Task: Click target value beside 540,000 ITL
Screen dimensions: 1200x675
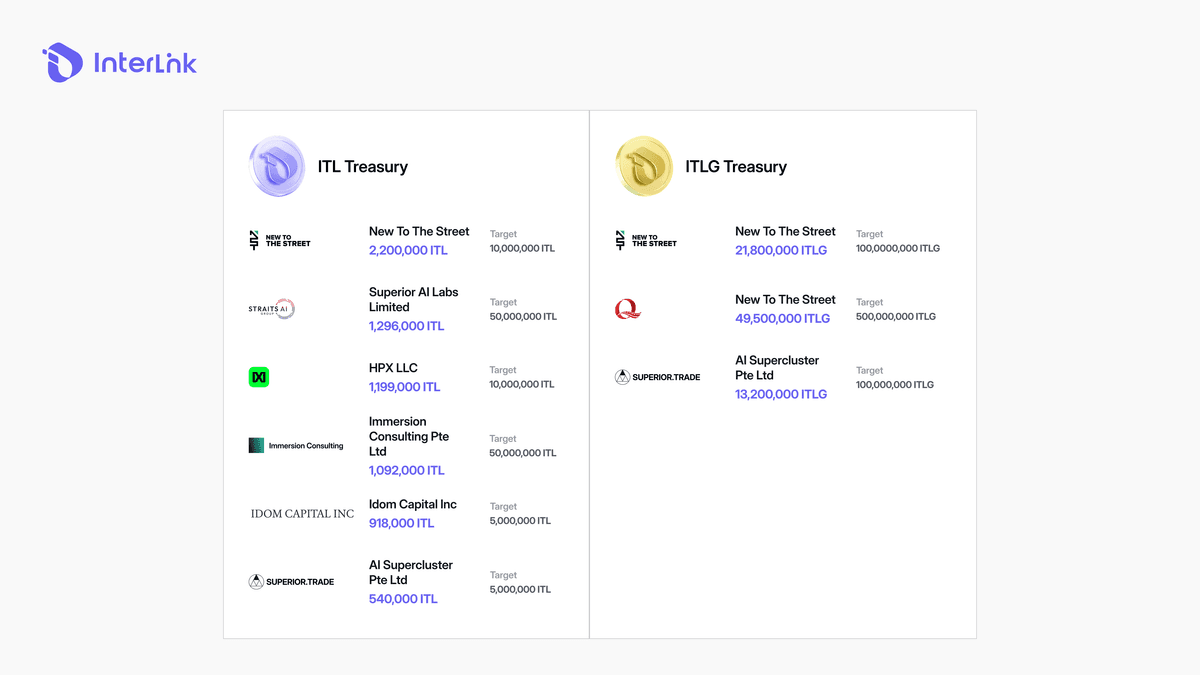Action: [x=520, y=589]
